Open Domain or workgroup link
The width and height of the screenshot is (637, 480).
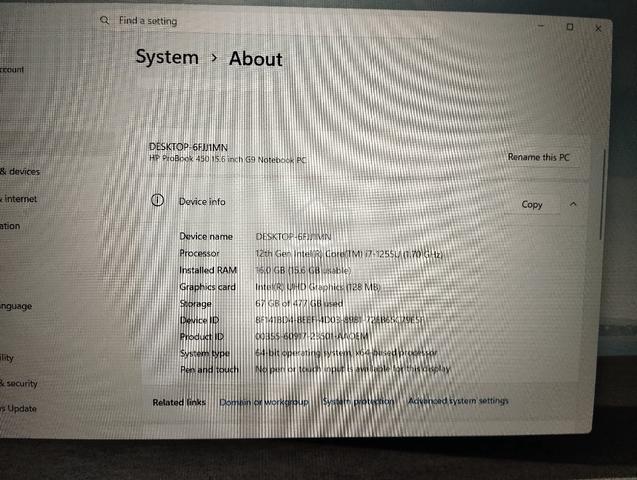coord(264,402)
